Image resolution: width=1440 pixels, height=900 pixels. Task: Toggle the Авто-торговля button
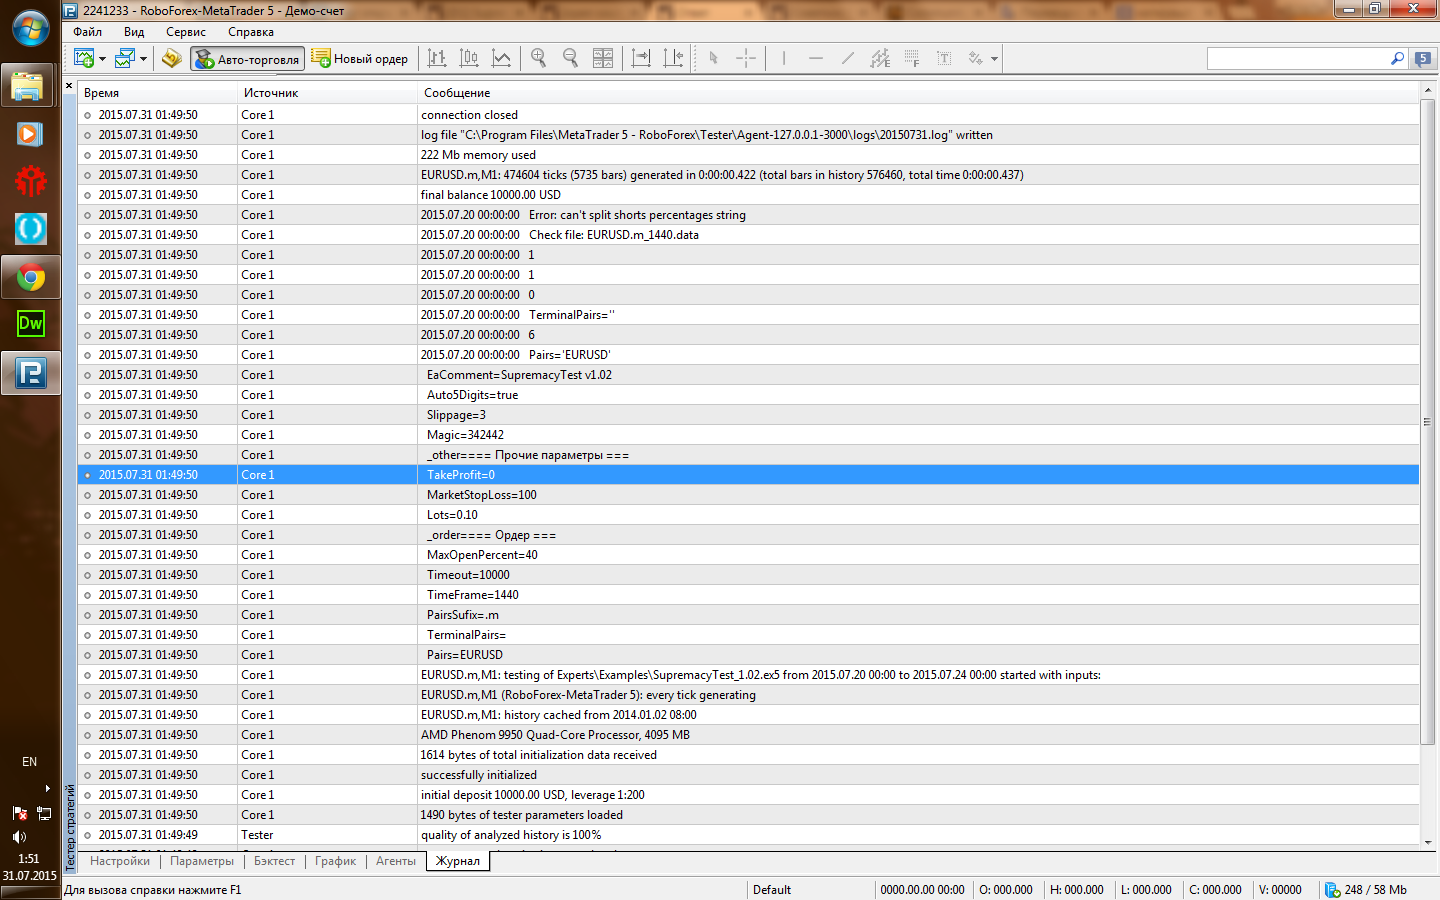point(247,59)
